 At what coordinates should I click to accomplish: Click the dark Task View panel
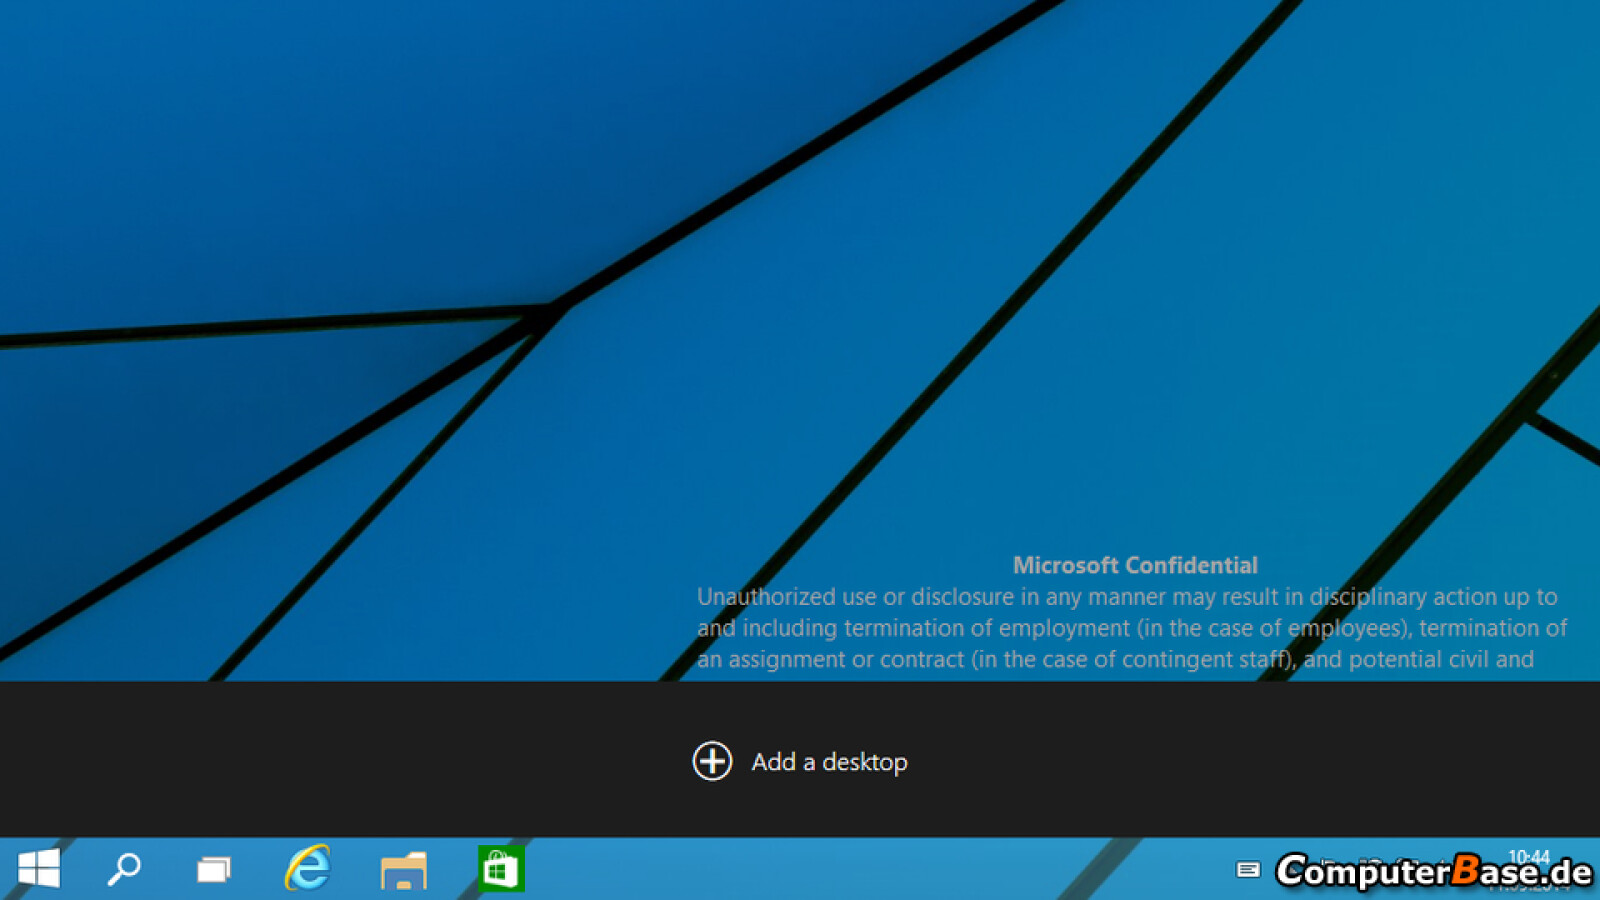coord(300,761)
